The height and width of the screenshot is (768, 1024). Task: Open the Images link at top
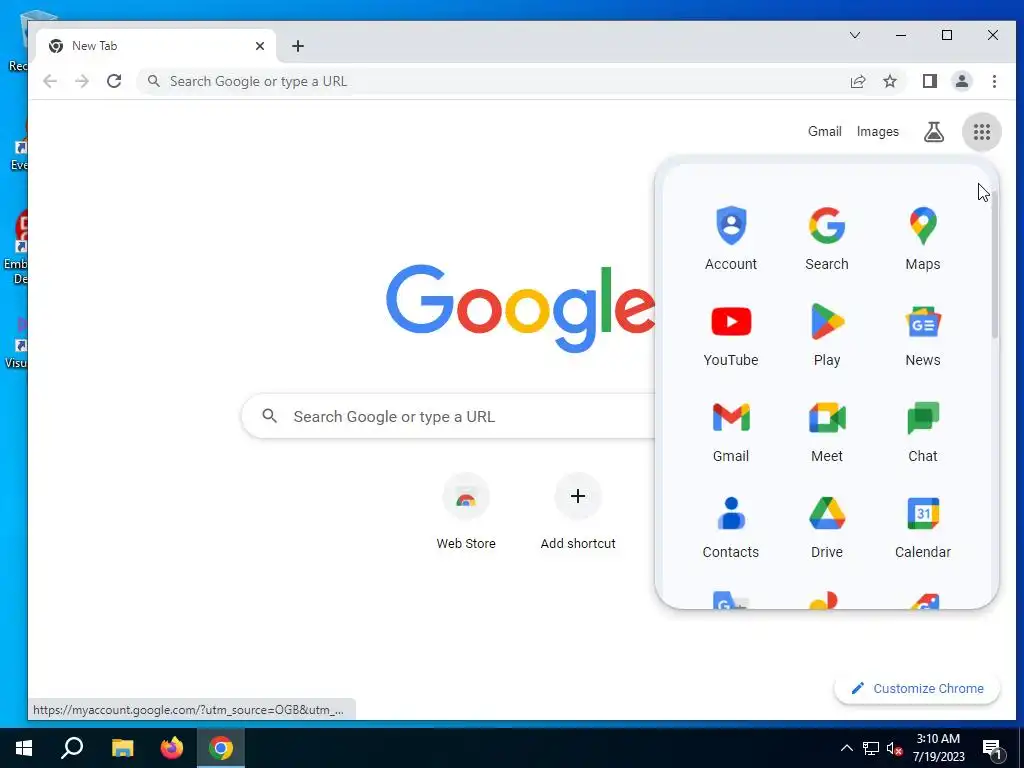[x=877, y=131]
